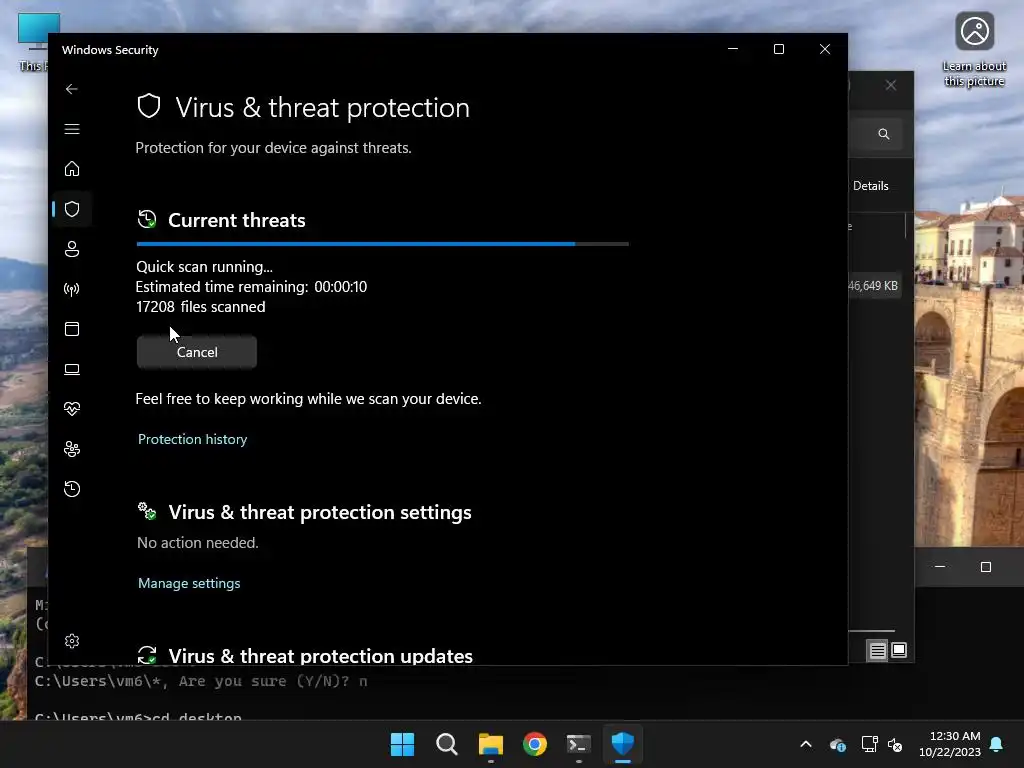Open the Windows Start menu
This screenshot has width=1024, height=768.
(x=402, y=744)
